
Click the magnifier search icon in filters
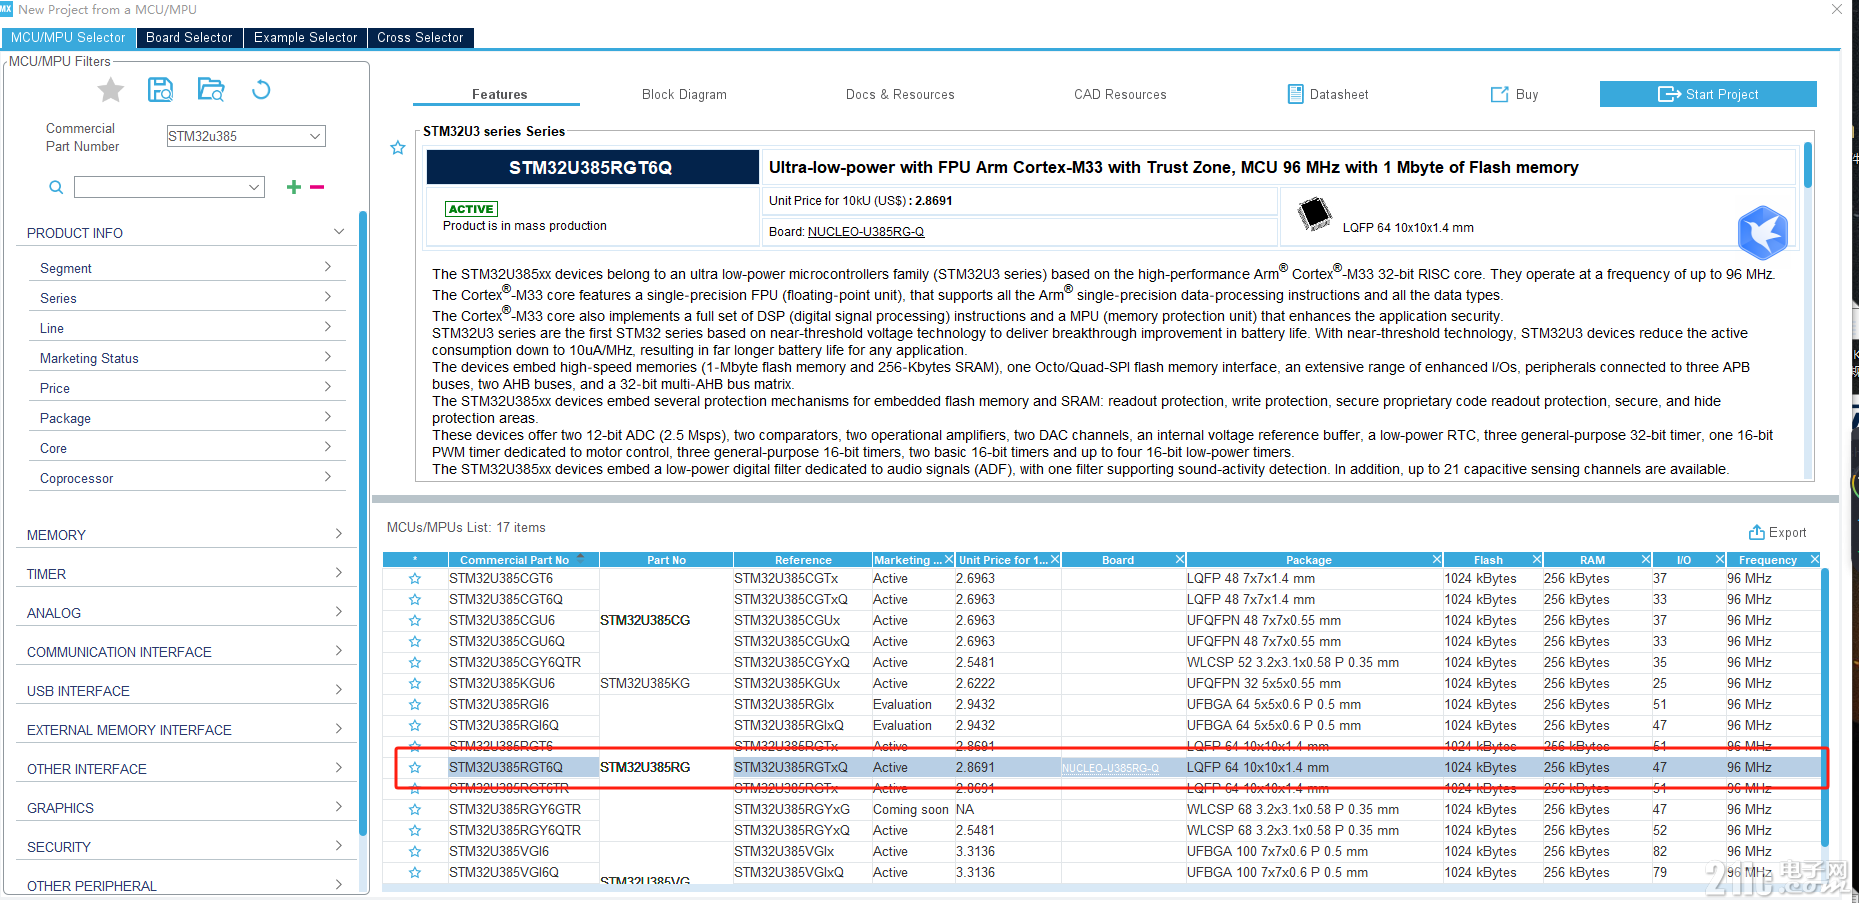[x=56, y=187]
